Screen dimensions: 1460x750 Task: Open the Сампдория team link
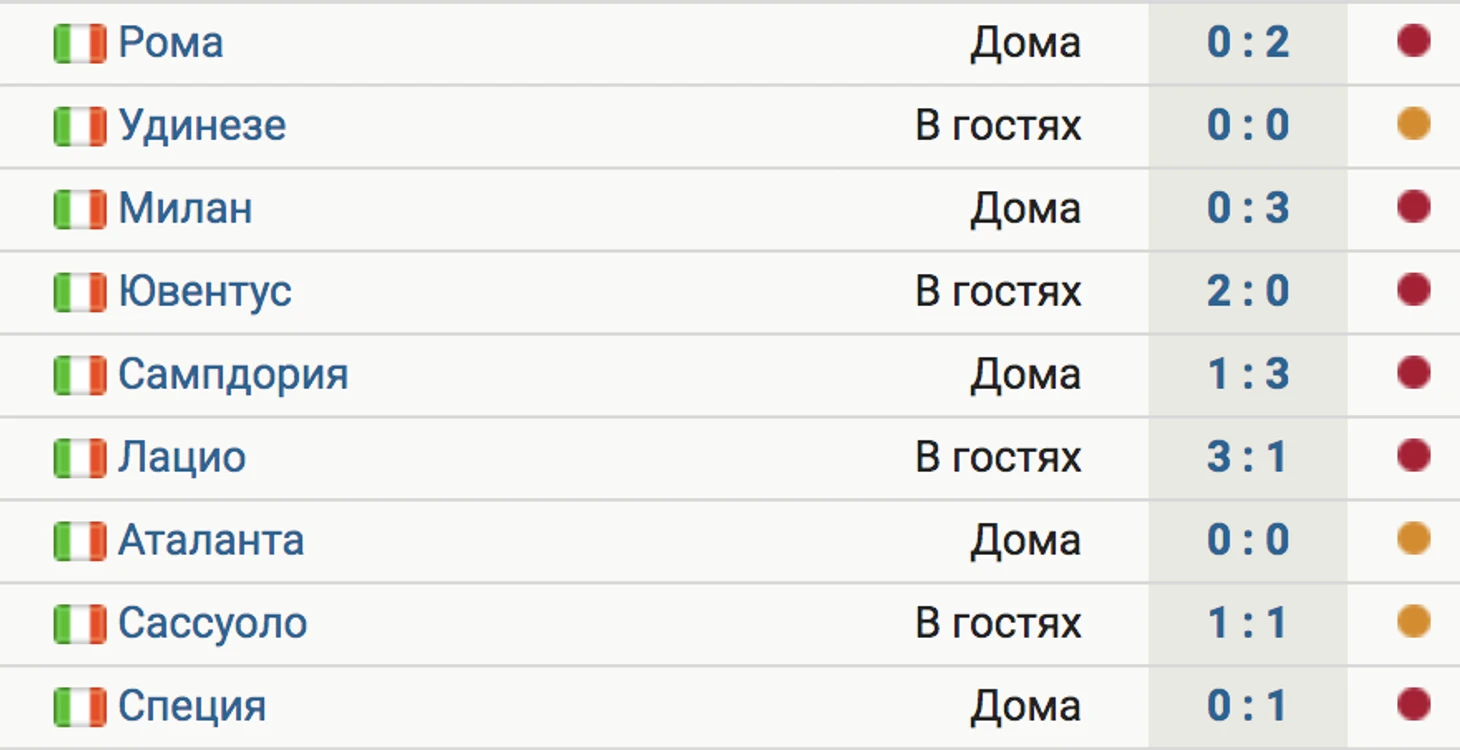coord(233,375)
